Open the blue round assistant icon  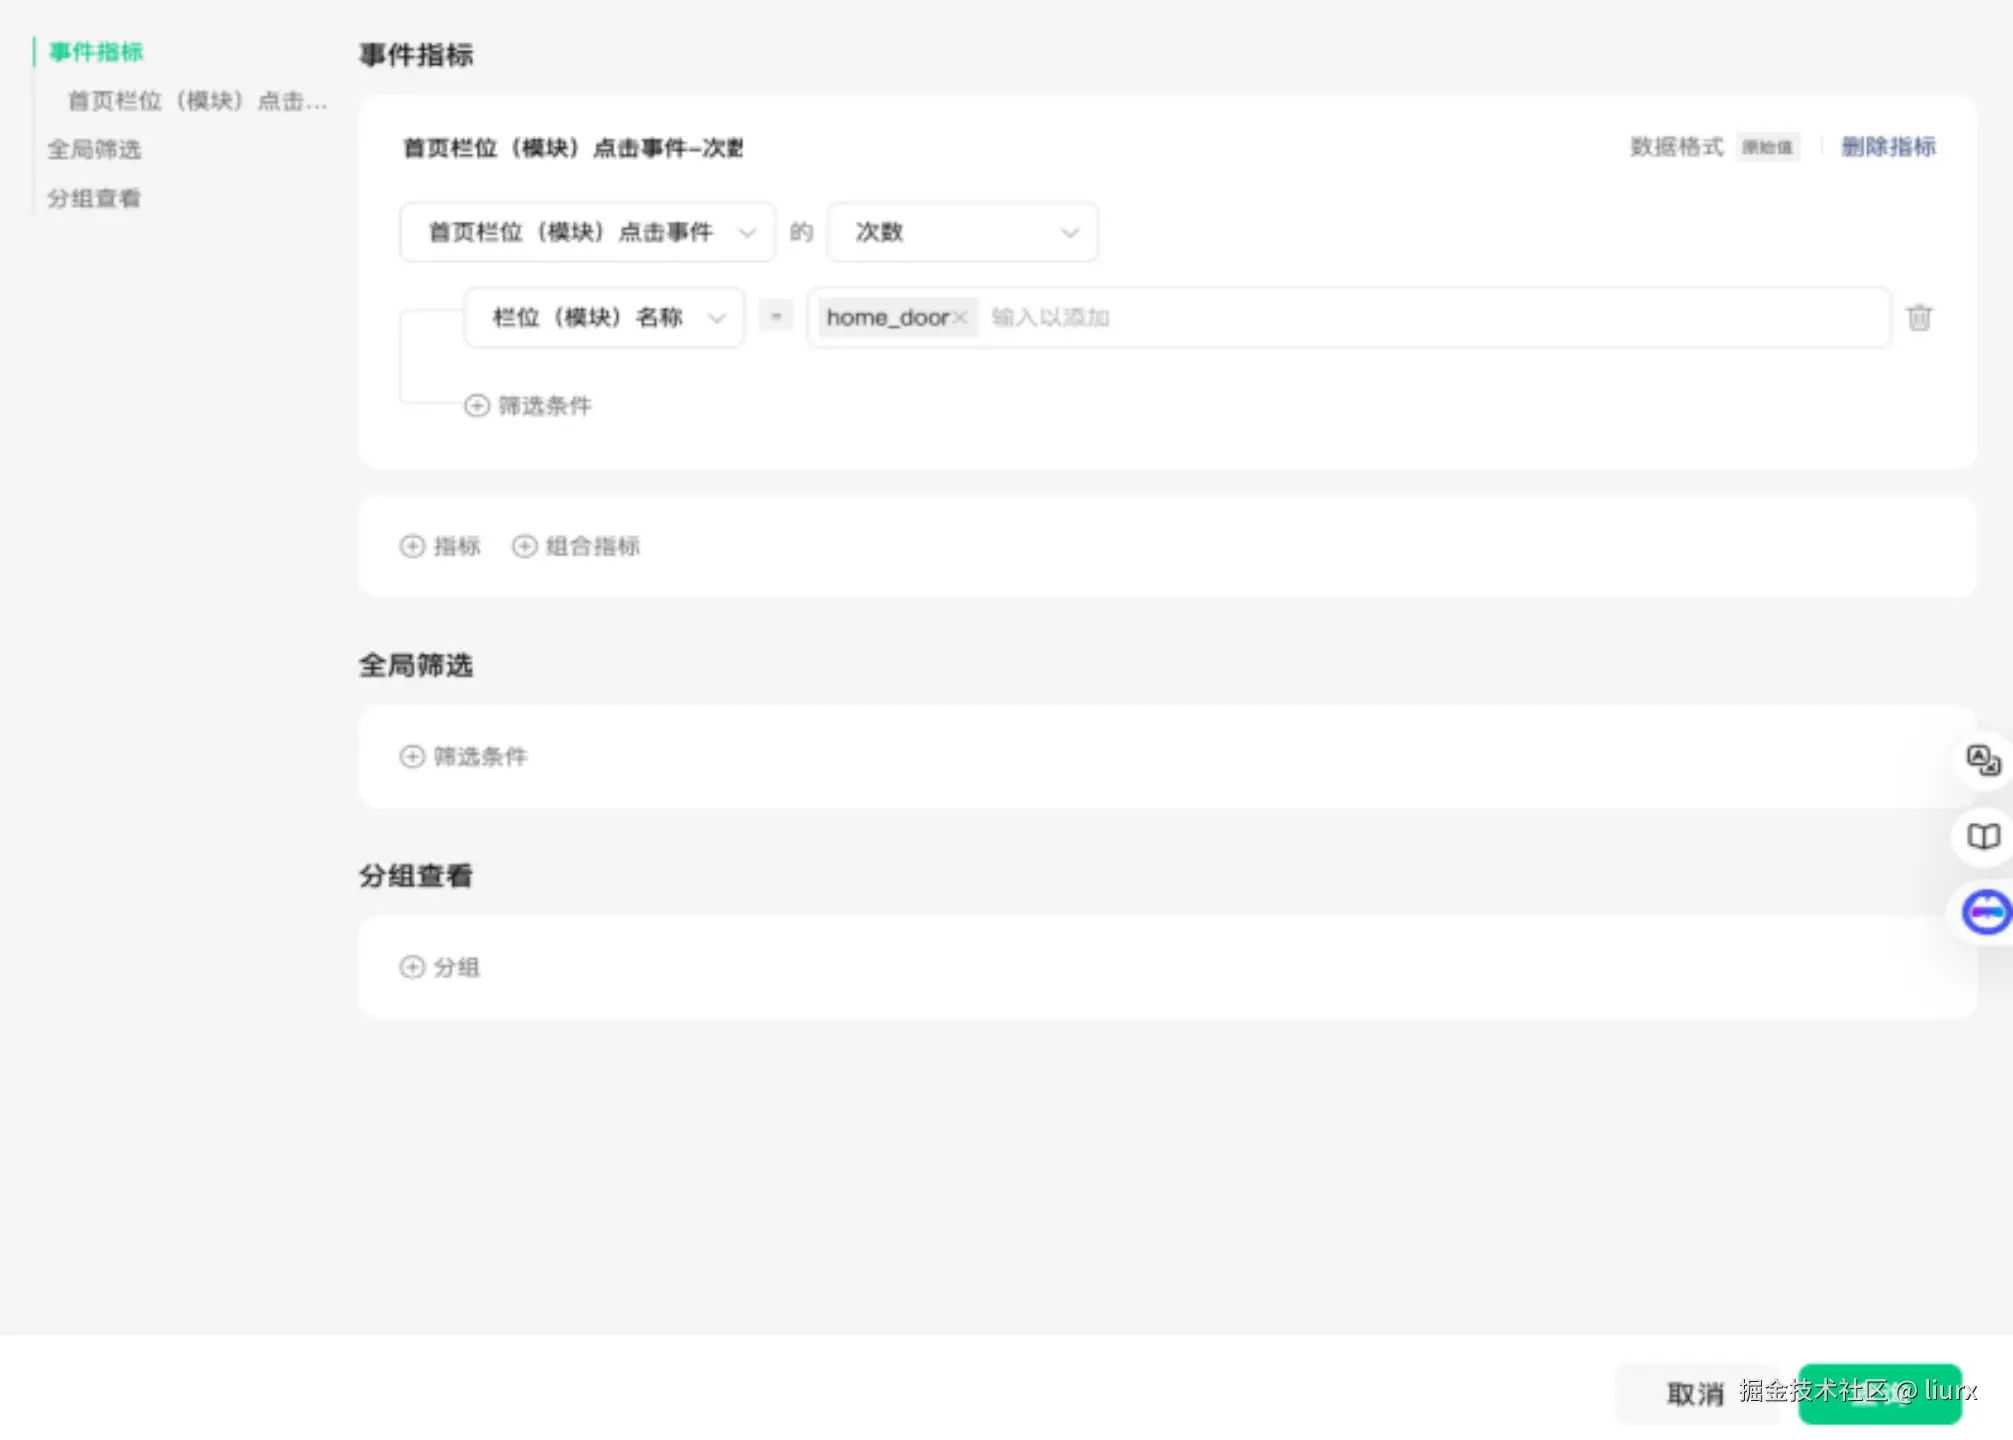[1985, 912]
